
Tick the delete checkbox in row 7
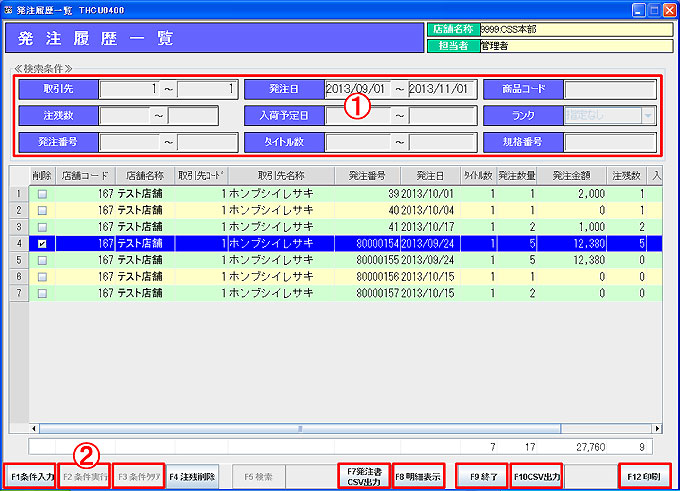coord(41,291)
